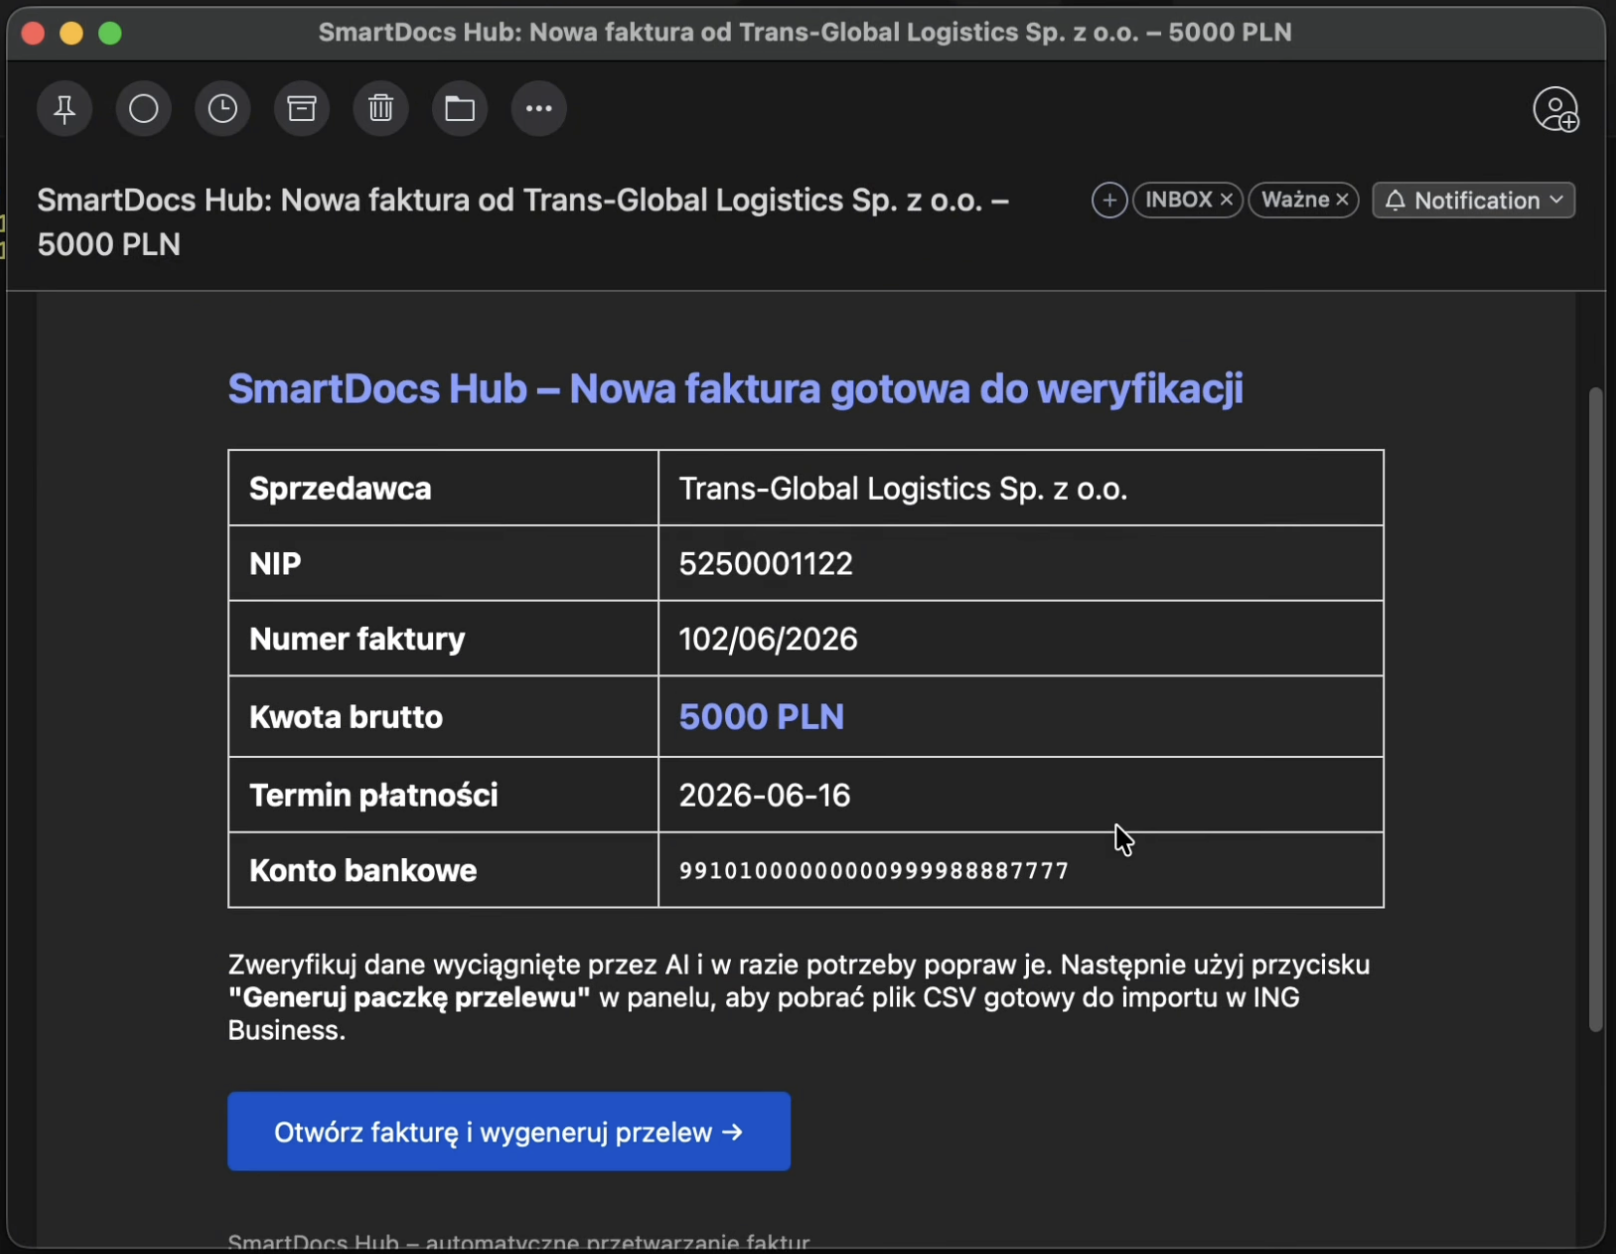Click the NIP row label
The height and width of the screenshot is (1254, 1616).
pyautogui.click(x=275, y=564)
